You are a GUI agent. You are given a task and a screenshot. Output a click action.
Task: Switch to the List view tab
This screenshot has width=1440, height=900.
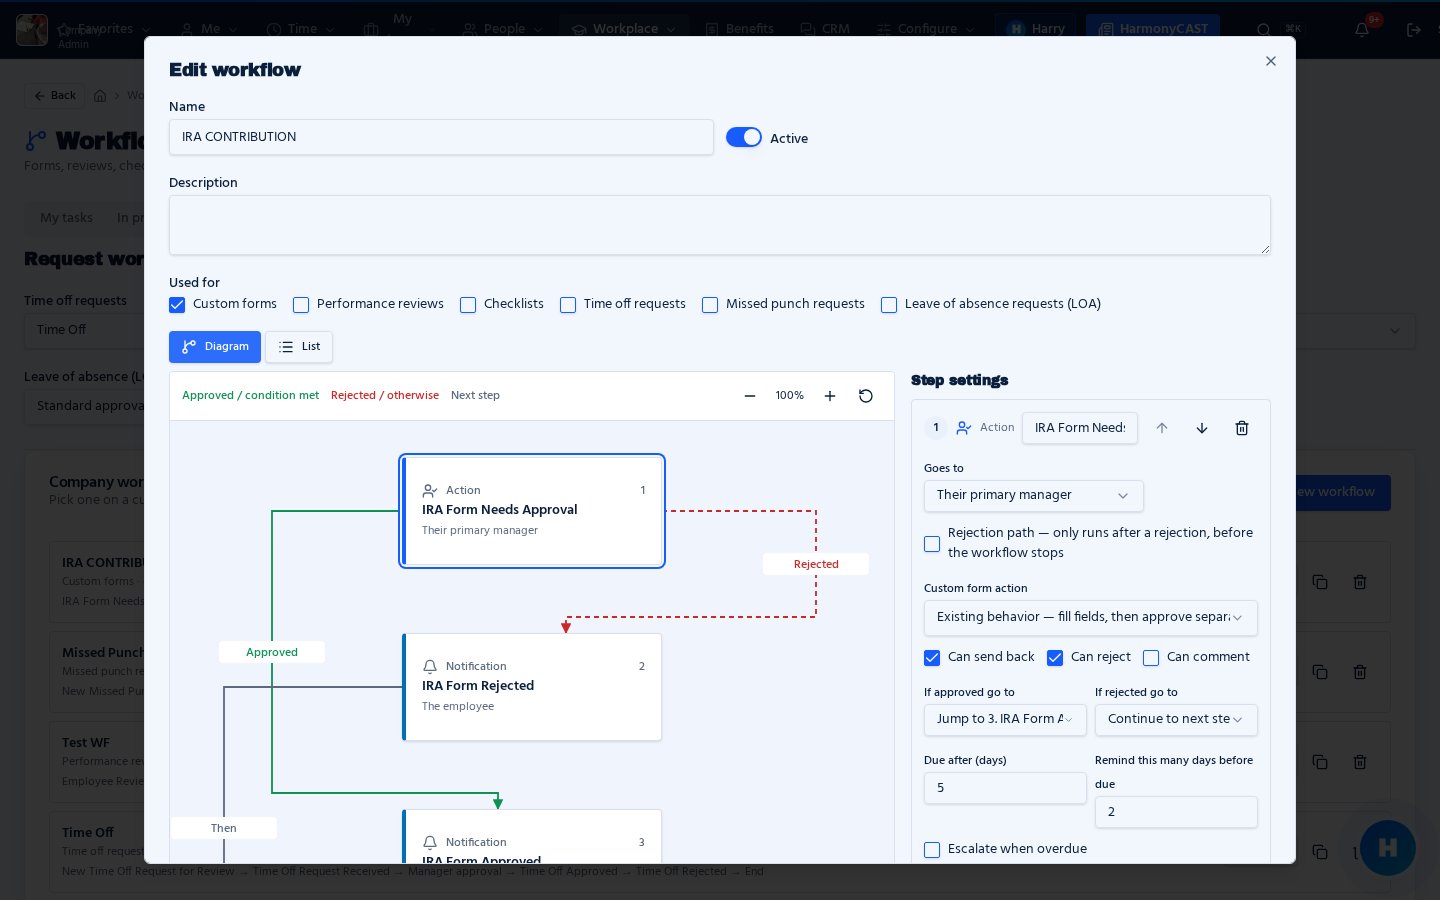(x=299, y=347)
